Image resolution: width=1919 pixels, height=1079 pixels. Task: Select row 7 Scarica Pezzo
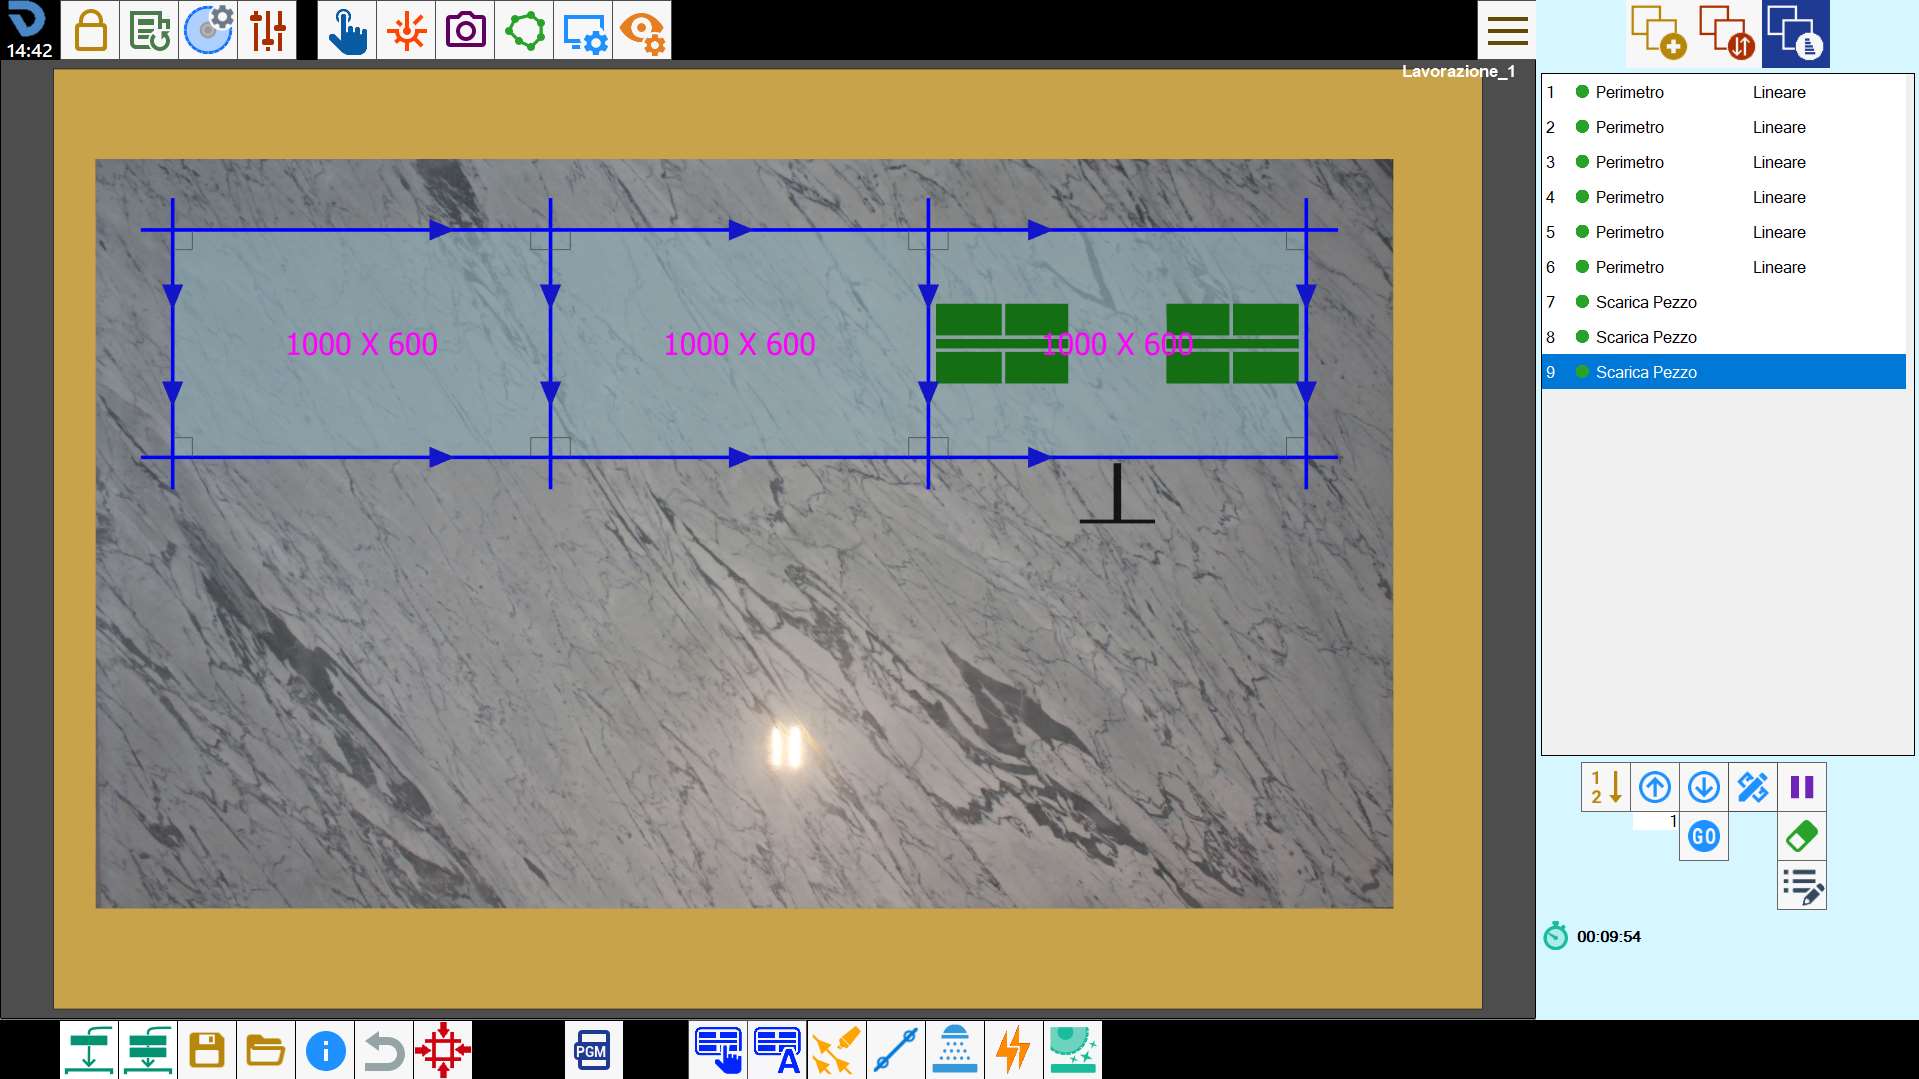tap(1724, 302)
